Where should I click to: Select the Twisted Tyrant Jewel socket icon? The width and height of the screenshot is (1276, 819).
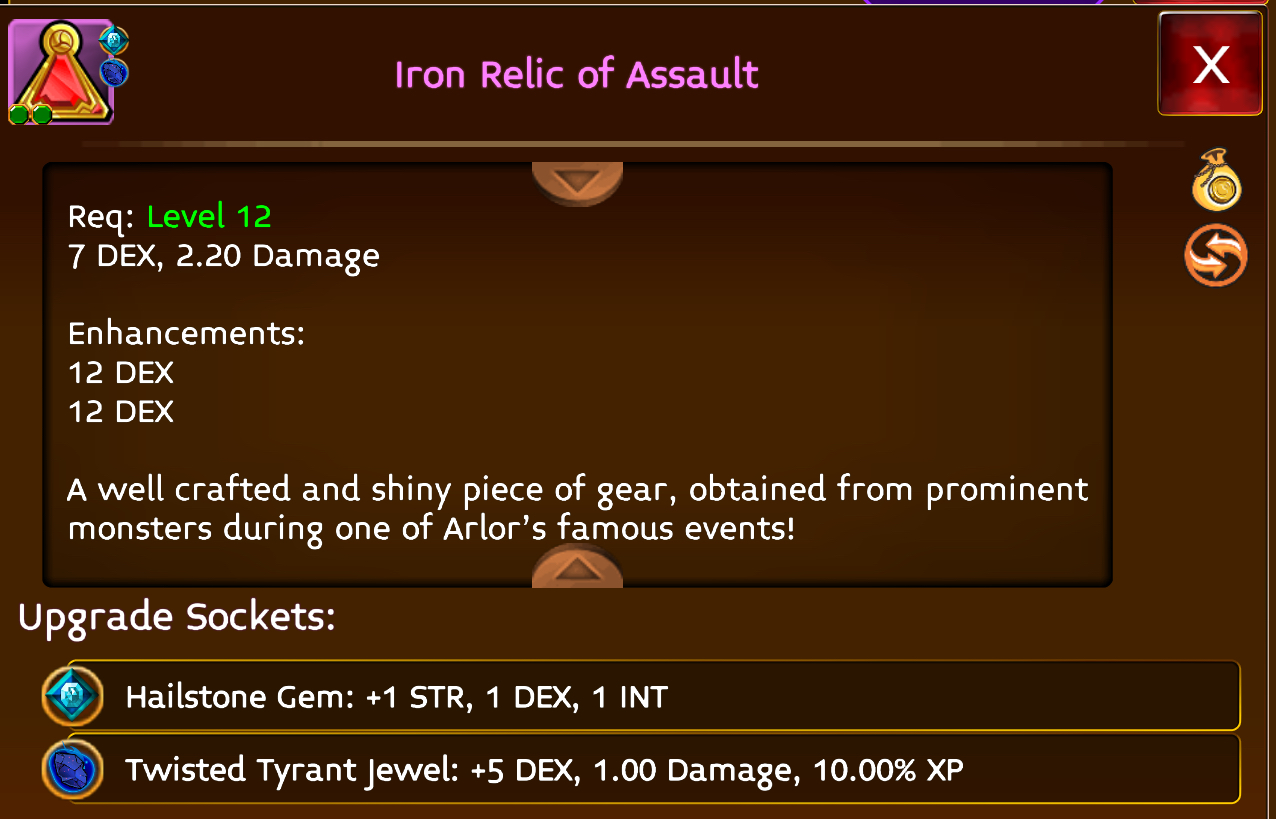(x=73, y=769)
